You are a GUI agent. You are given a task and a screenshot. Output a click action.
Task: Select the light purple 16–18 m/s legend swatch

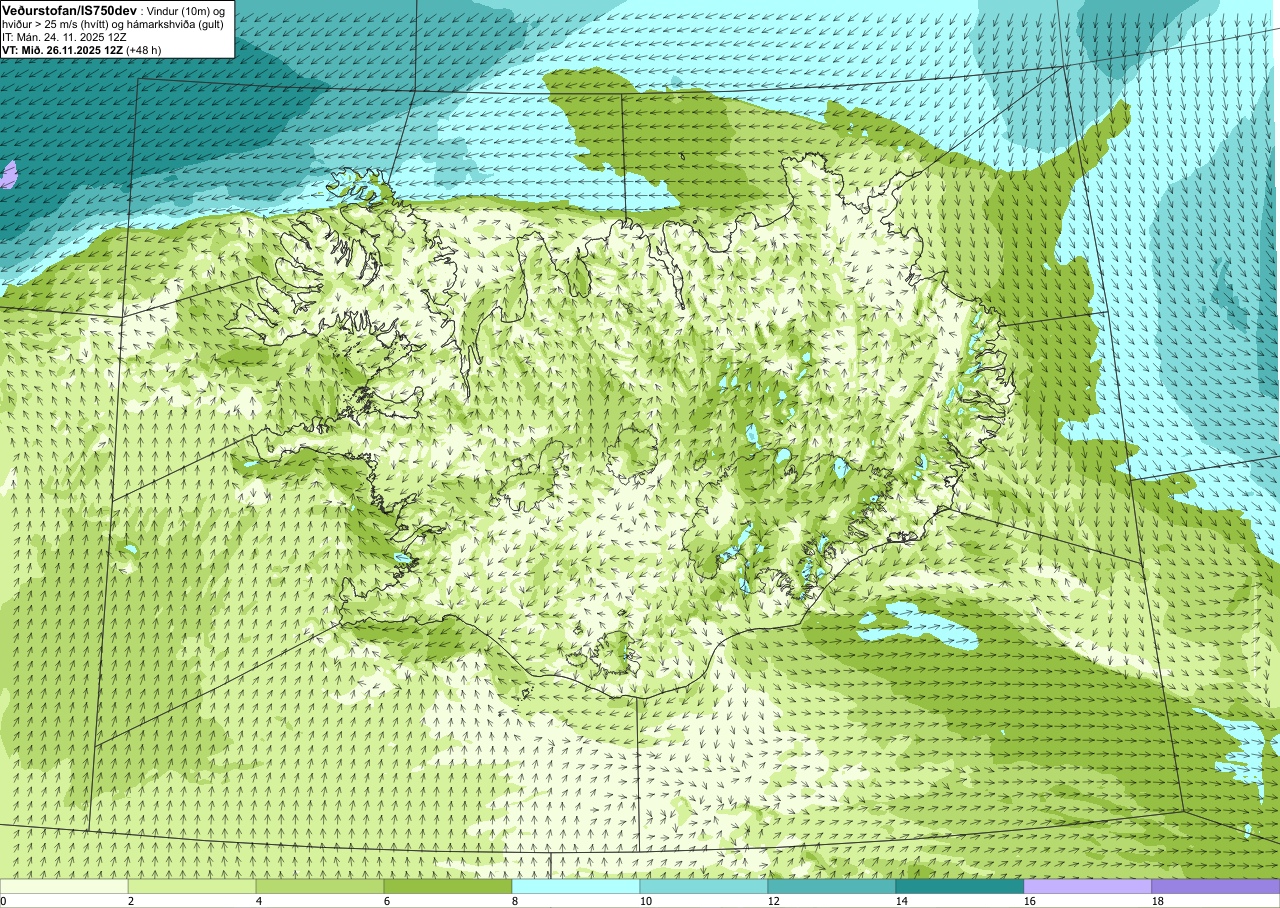pos(1088,886)
